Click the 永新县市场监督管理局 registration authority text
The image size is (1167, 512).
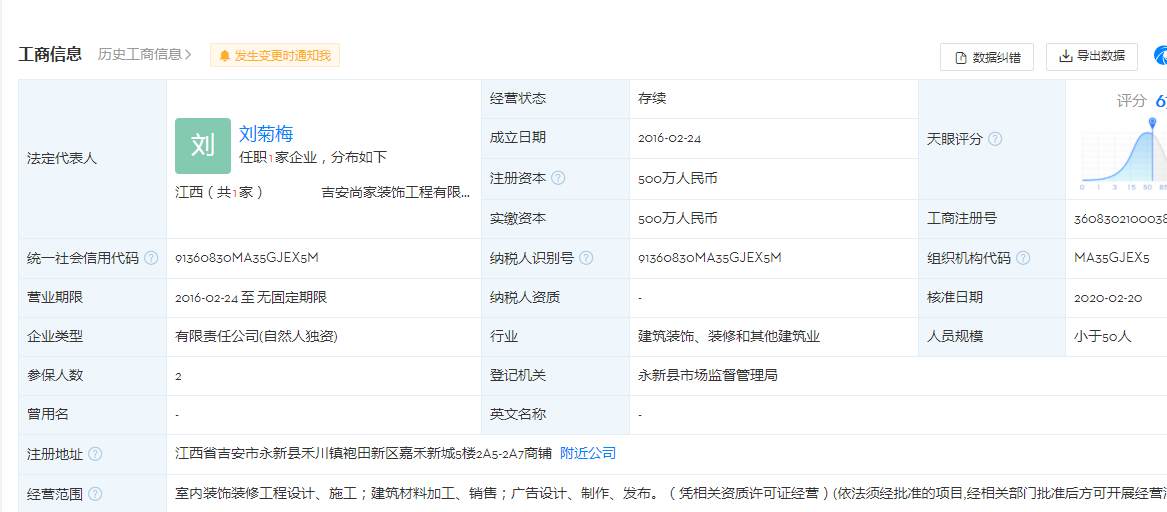point(708,375)
